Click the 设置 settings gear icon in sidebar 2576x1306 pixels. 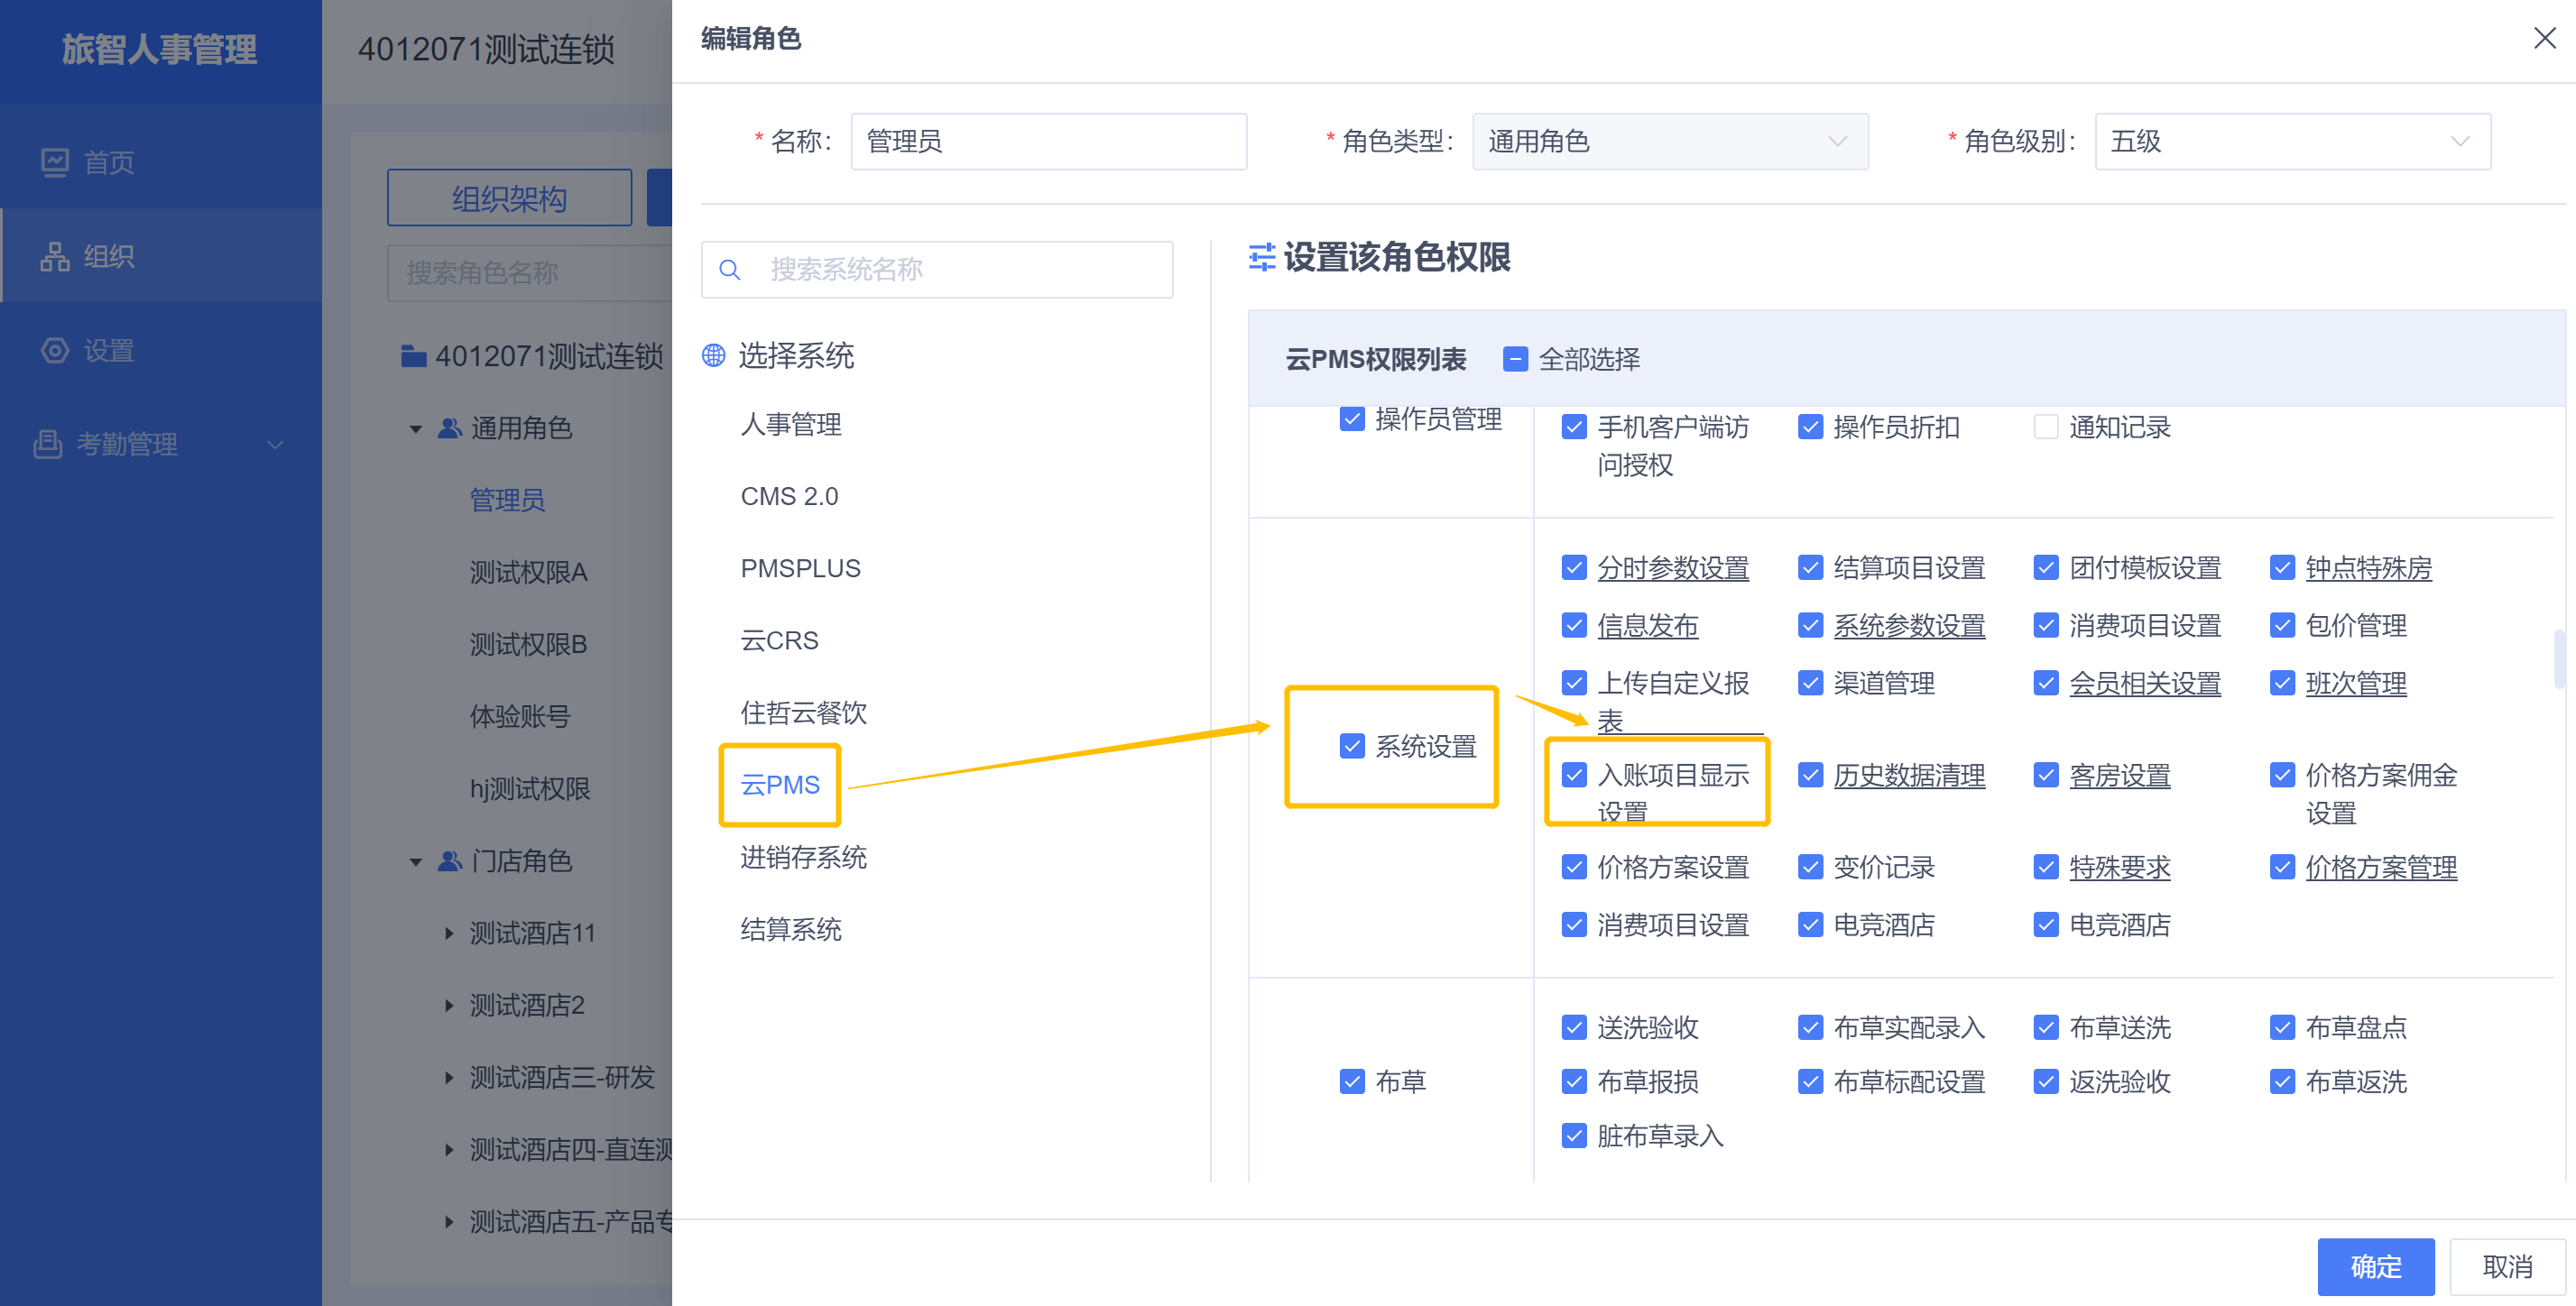55,350
